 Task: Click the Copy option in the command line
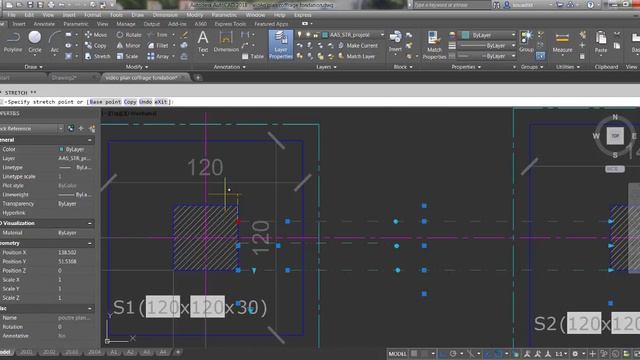coord(130,102)
